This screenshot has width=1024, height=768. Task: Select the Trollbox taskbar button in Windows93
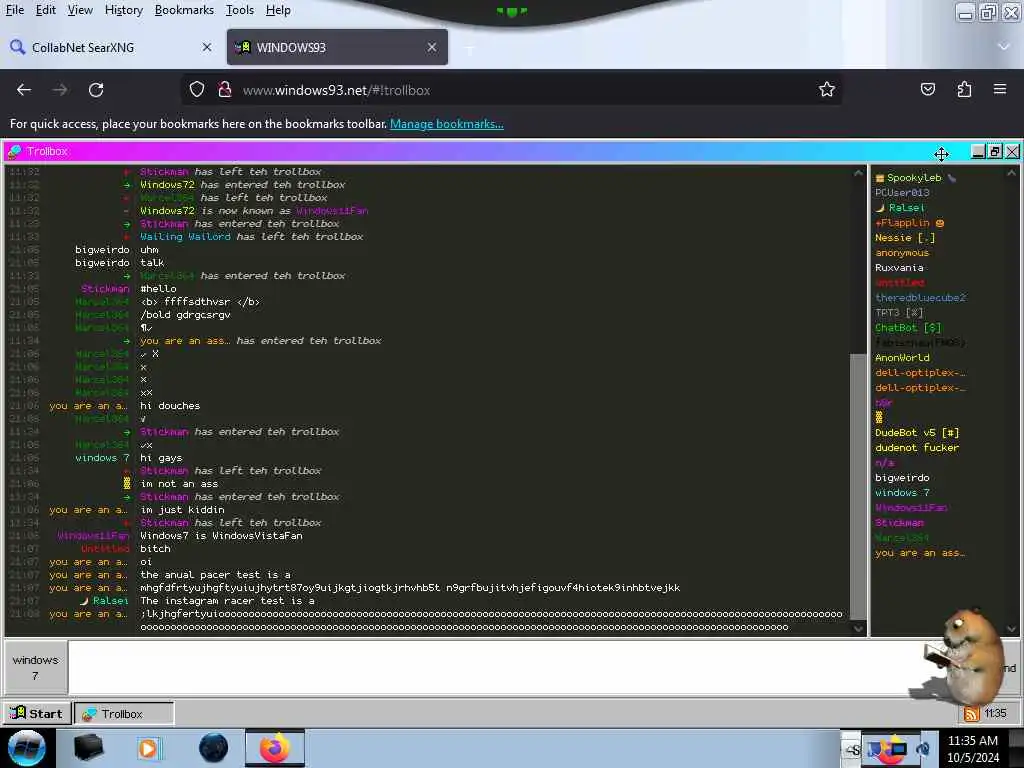coord(124,713)
